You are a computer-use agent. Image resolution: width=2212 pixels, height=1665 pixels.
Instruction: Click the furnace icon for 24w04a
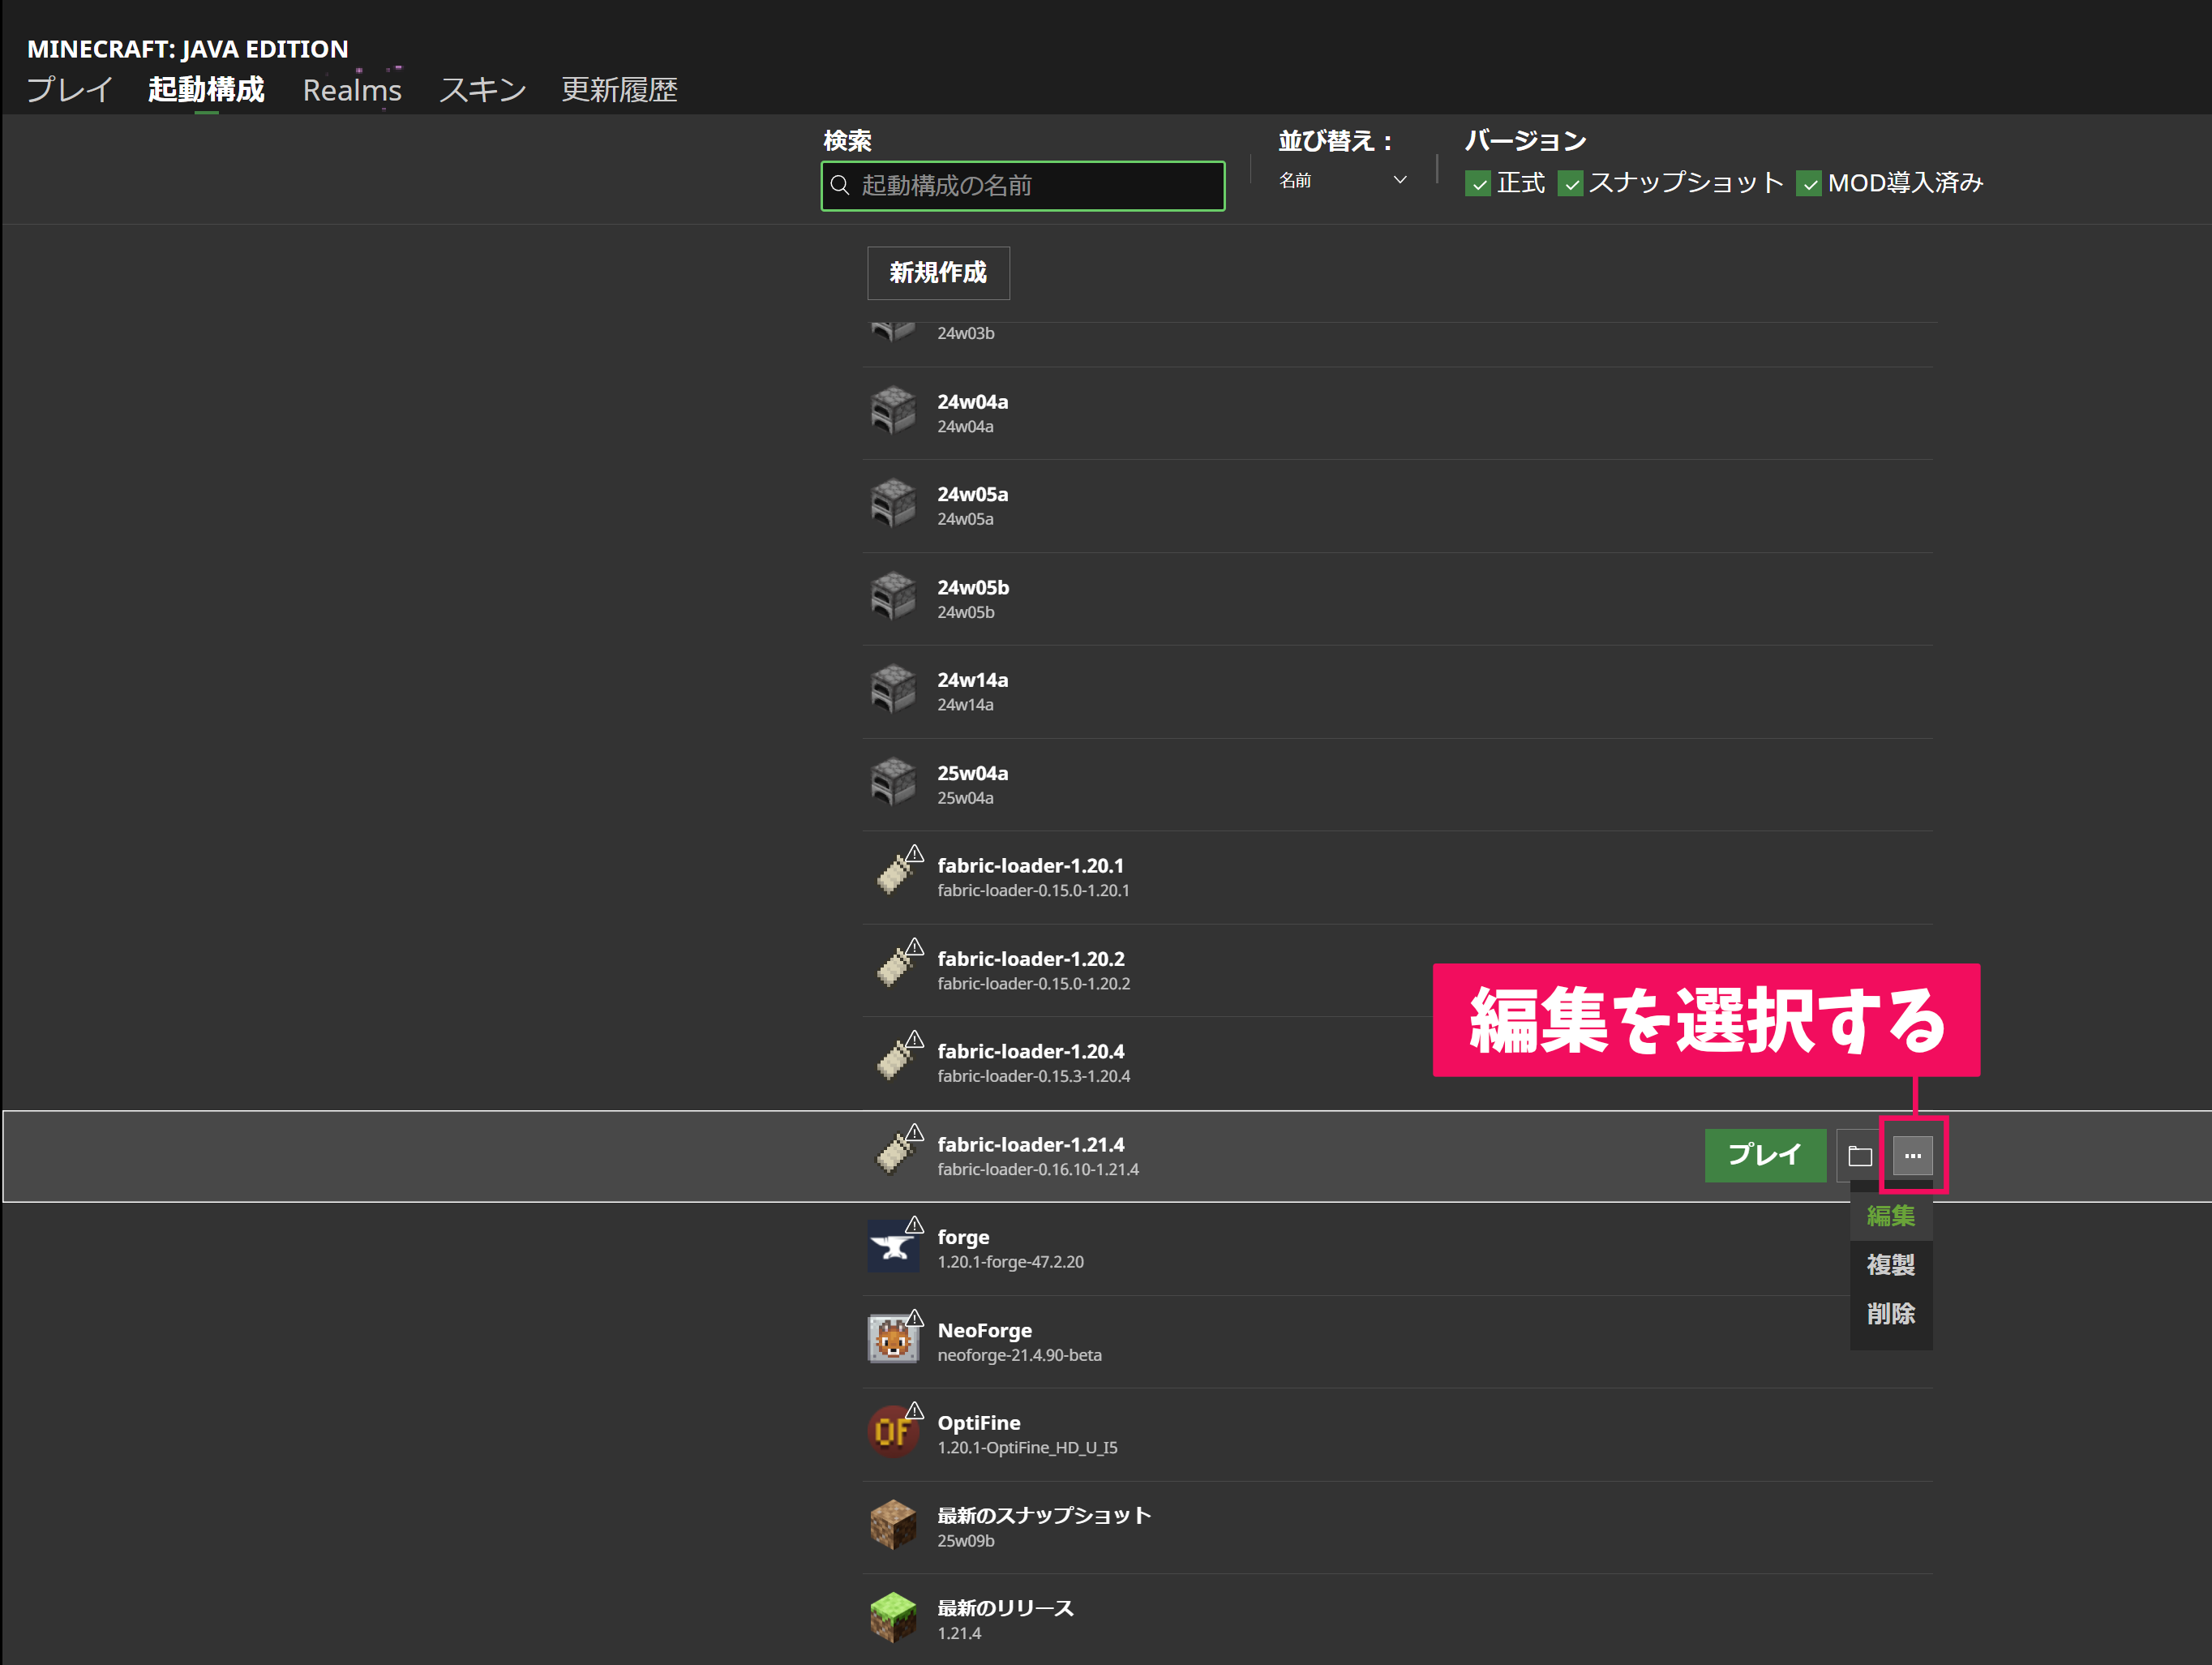tap(892, 412)
